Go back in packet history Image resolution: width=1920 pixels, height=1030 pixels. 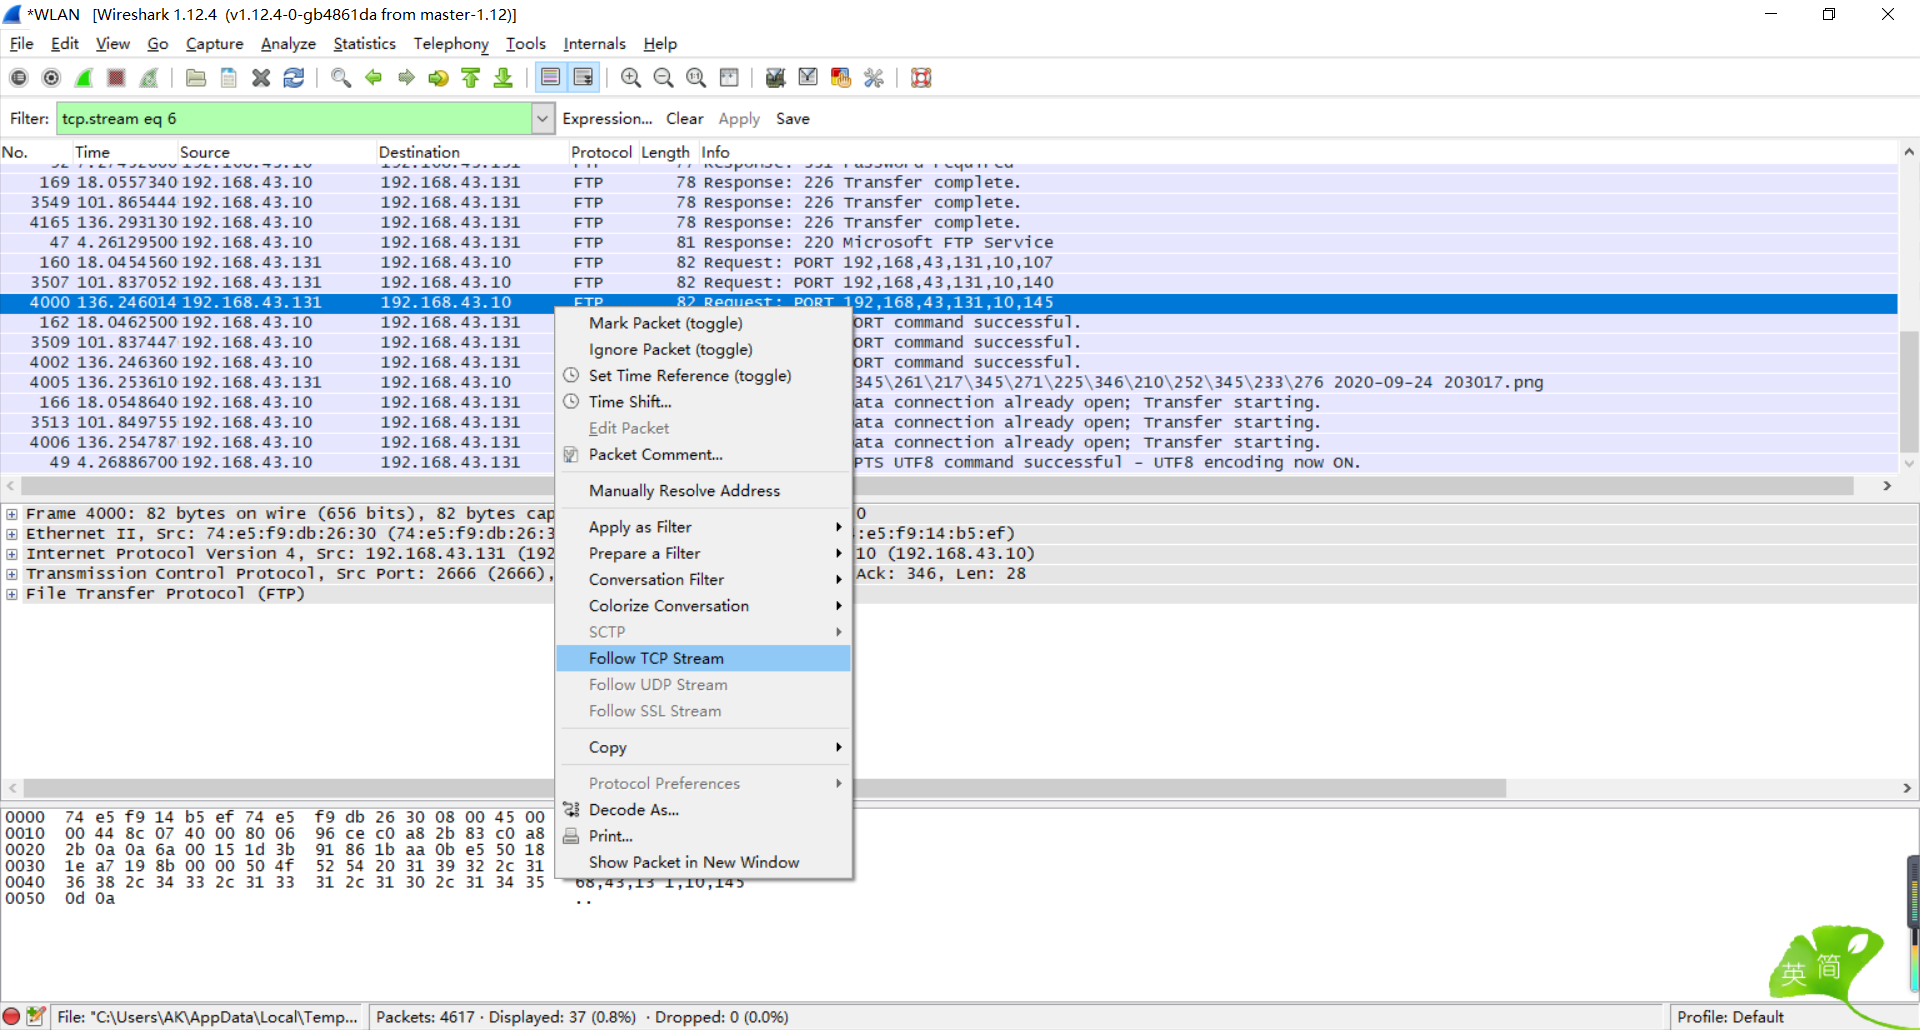click(374, 78)
